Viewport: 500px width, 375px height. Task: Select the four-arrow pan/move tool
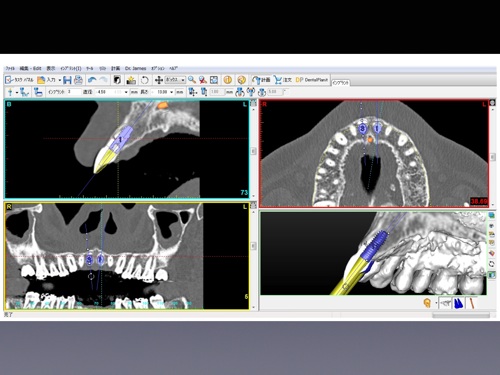(x=159, y=80)
